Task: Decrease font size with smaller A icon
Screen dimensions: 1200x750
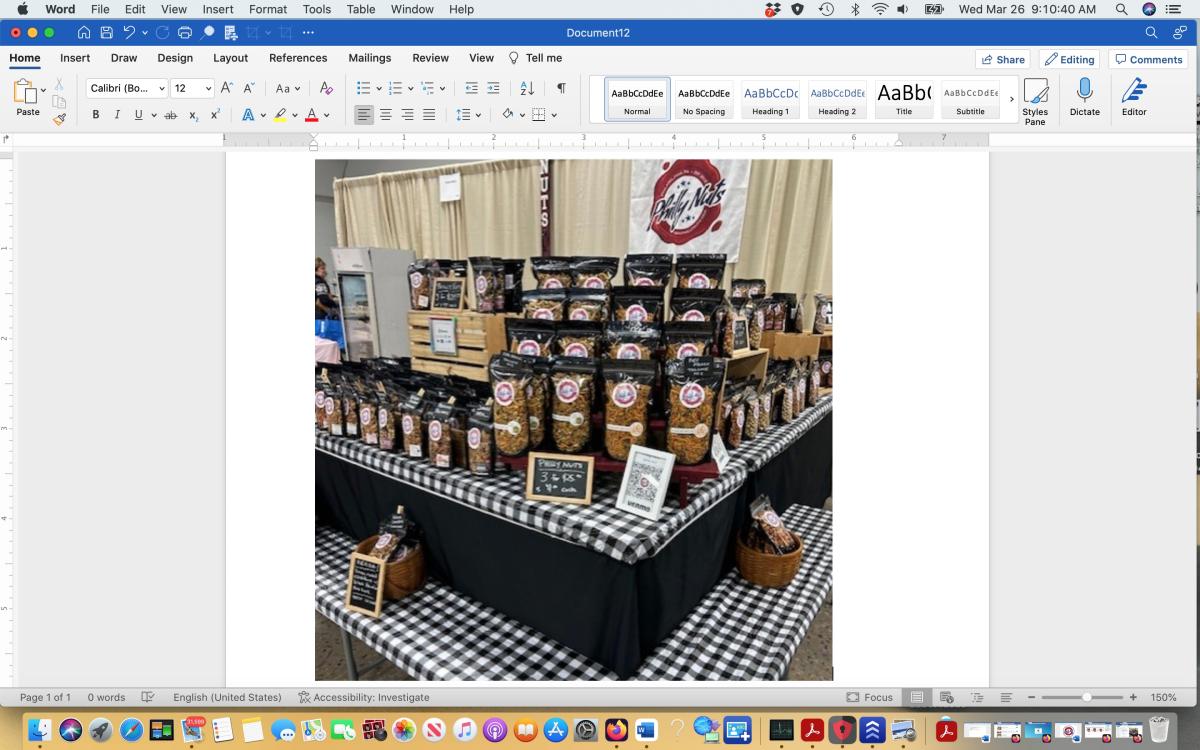Action: 249,88
